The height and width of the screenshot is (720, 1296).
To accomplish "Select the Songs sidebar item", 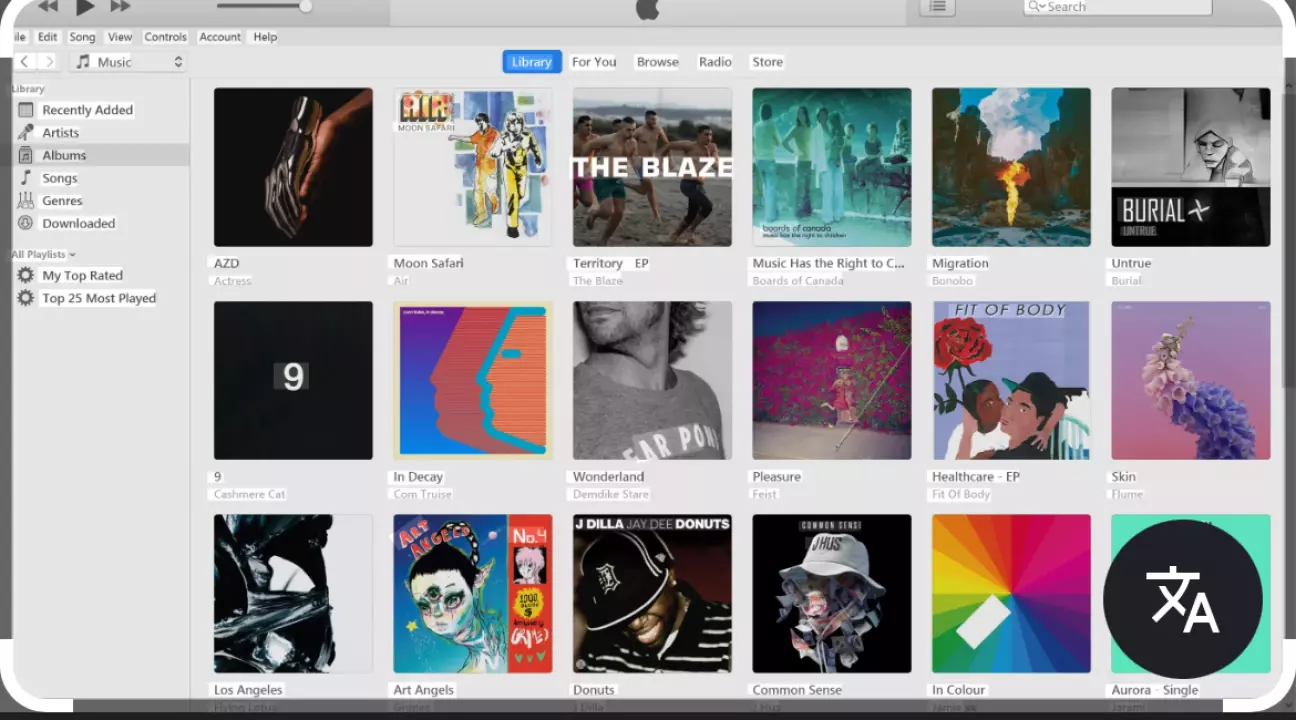I will [x=59, y=178].
